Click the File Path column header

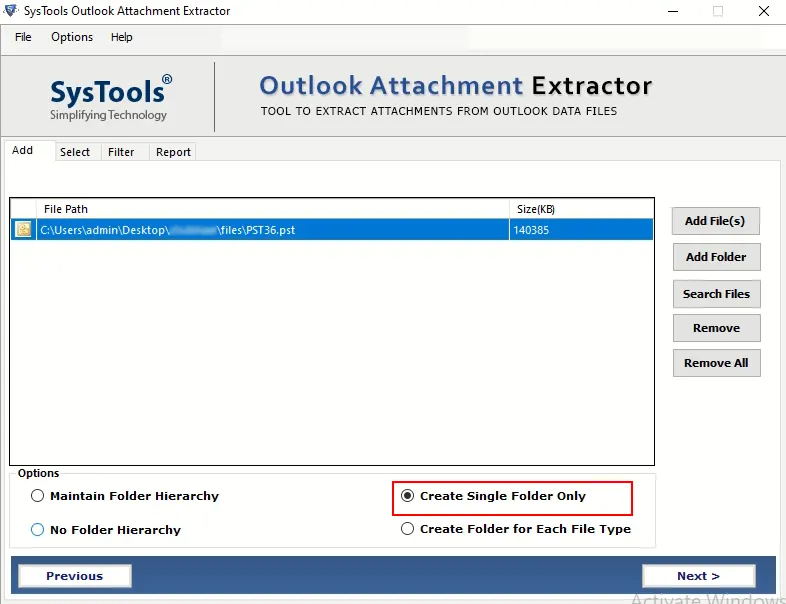pos(273,209)
